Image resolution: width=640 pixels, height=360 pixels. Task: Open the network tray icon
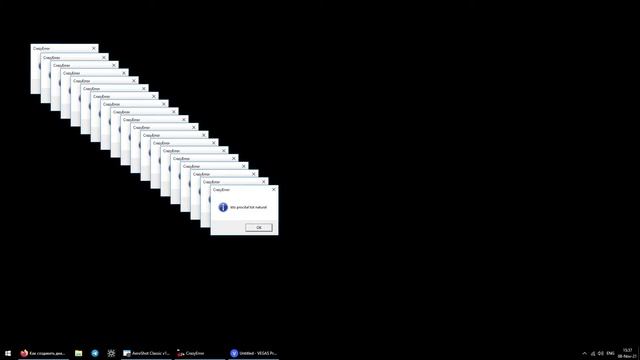pyautogui.click(x=593, y=353)
